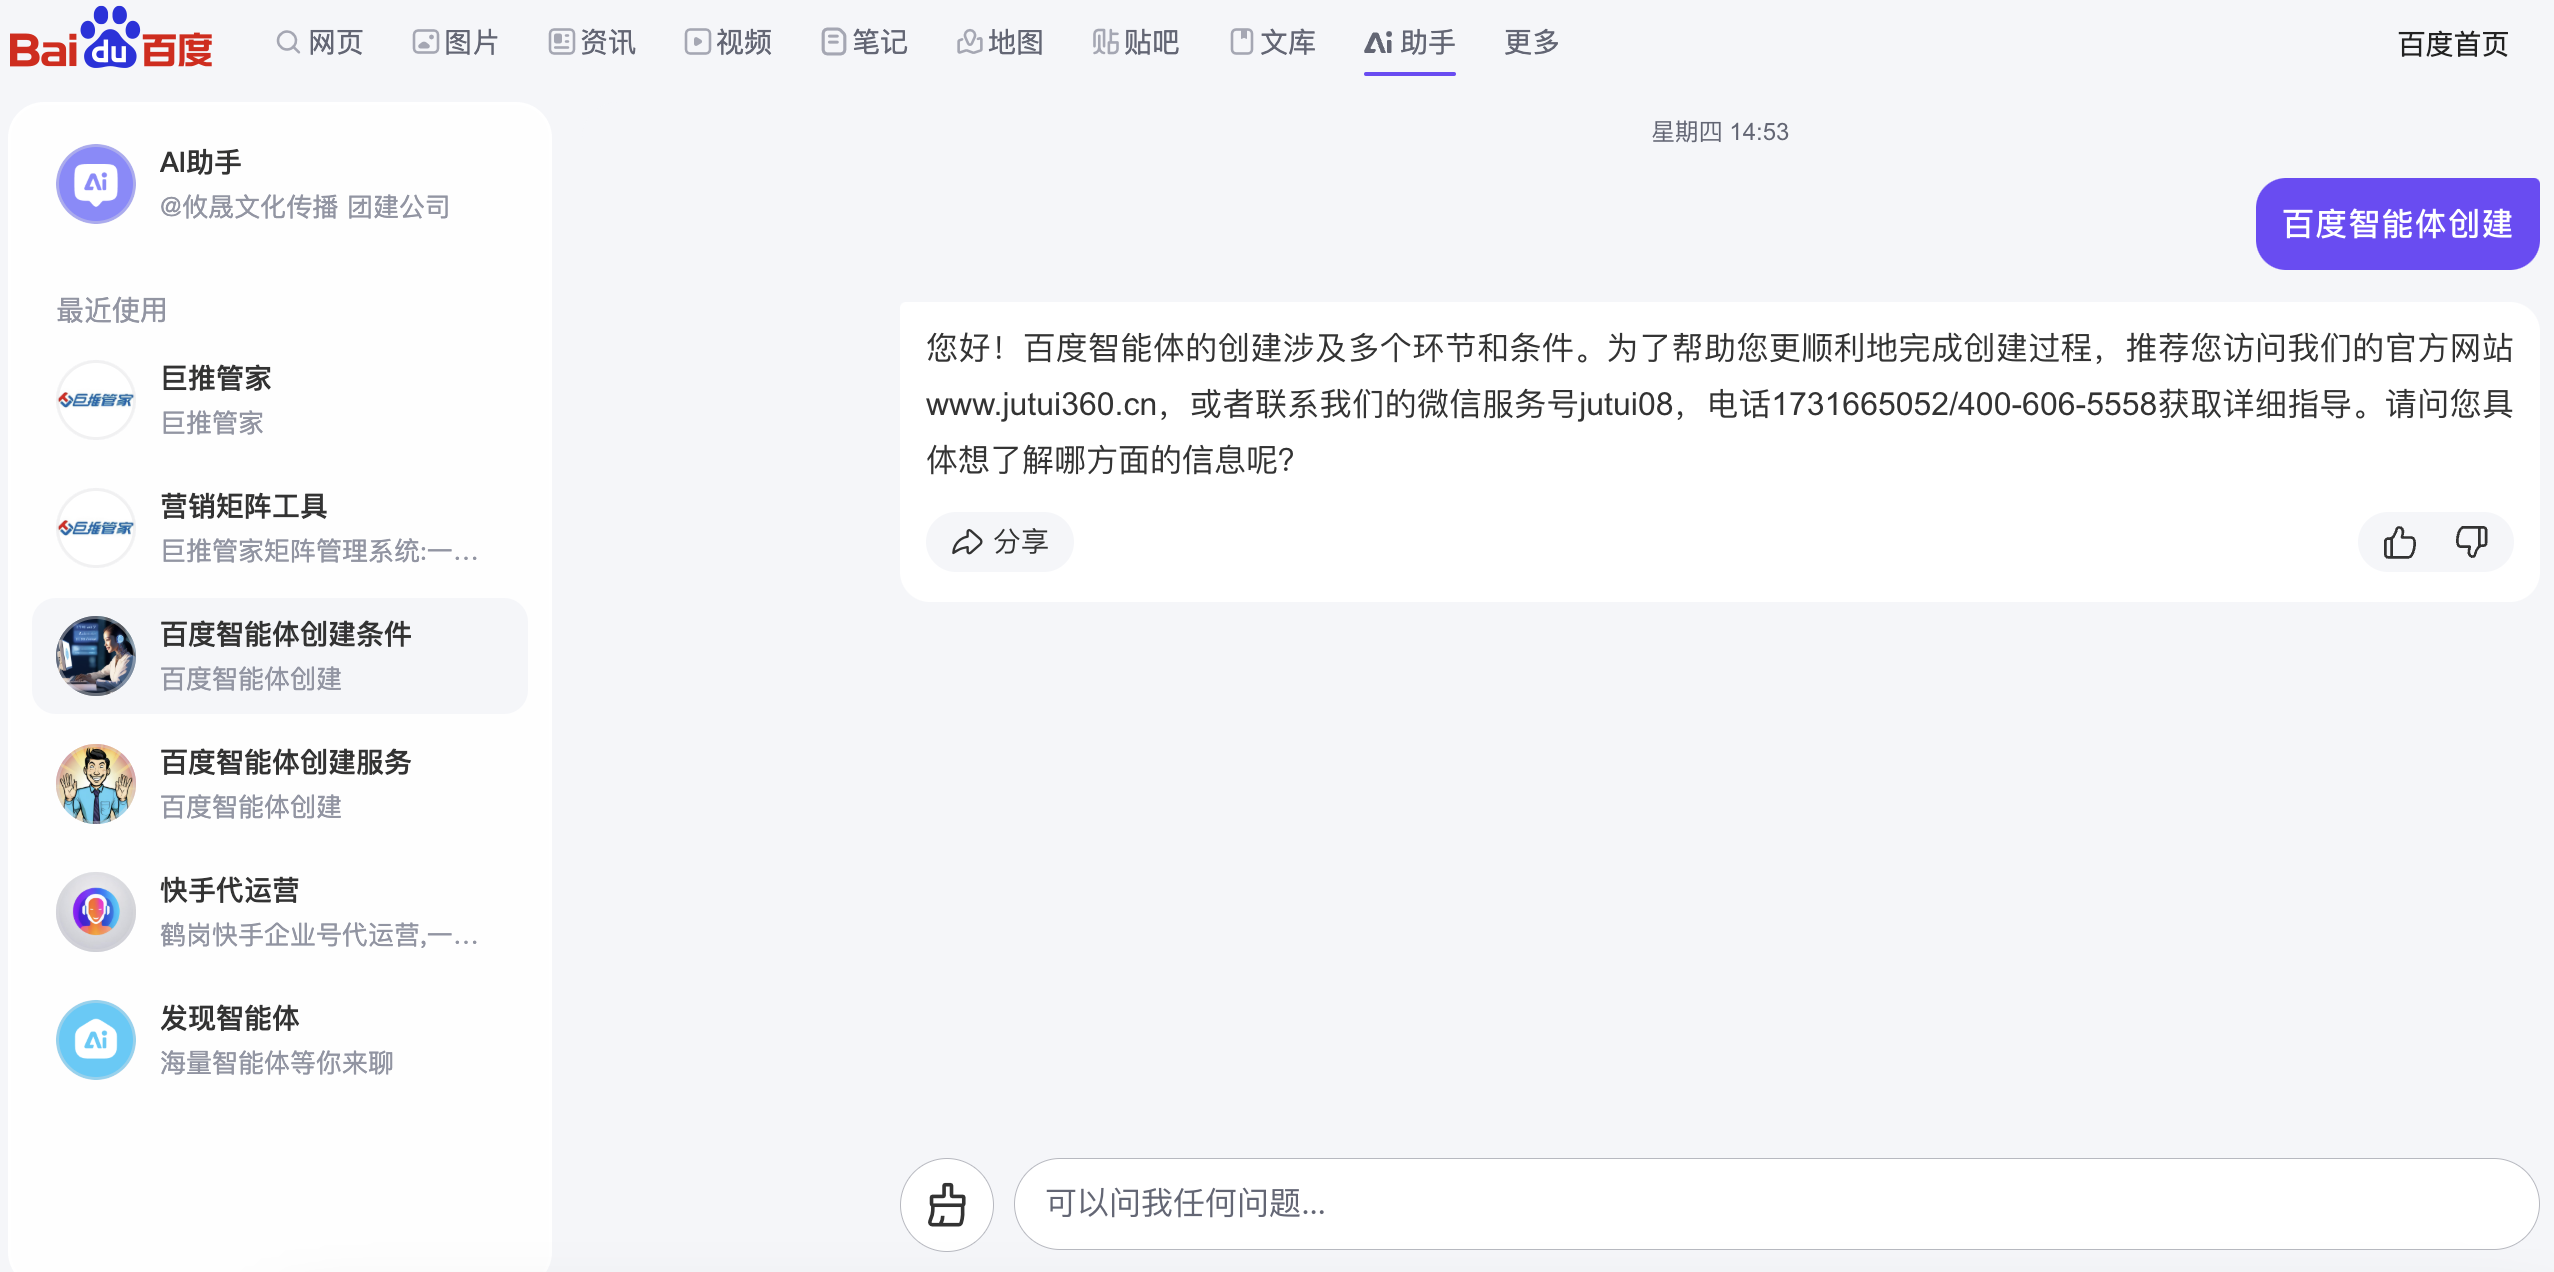Screen dimensions: 2554x1272
Task: Give a thumbs up to the reply
Action: pos(2398,542)
